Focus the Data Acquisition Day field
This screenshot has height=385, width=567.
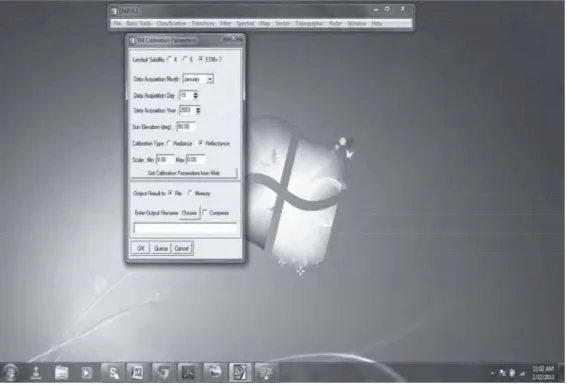click(x=186, y=95)
